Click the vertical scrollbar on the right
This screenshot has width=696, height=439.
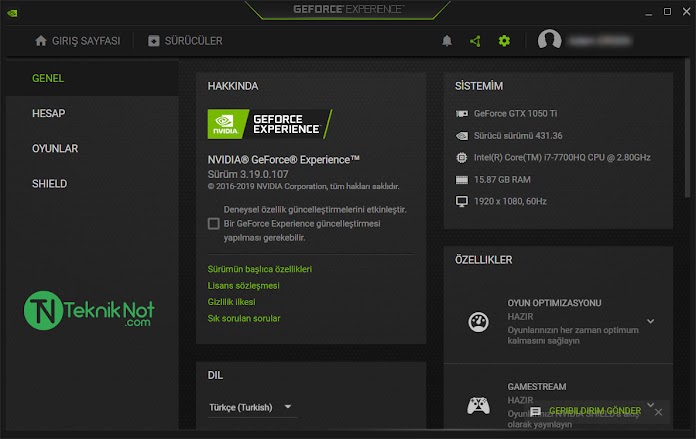[688, 129]
